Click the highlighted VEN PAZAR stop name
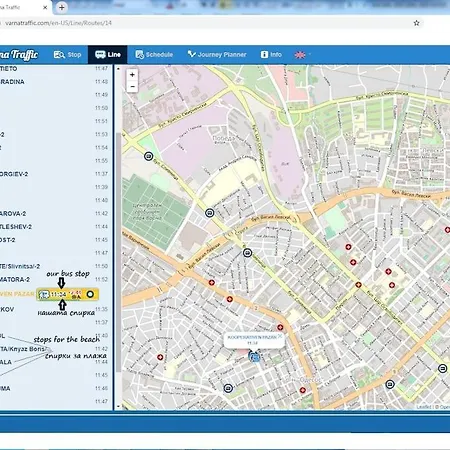 point(17,294)
